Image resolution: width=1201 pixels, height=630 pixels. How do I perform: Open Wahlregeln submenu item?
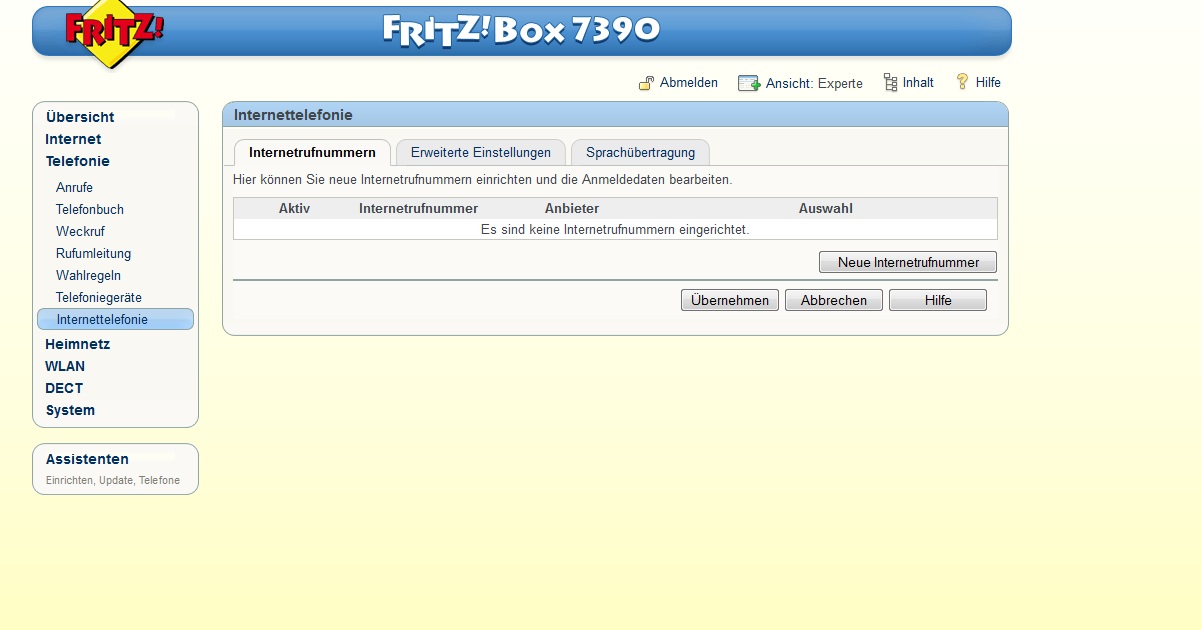(x=88, y=275)
